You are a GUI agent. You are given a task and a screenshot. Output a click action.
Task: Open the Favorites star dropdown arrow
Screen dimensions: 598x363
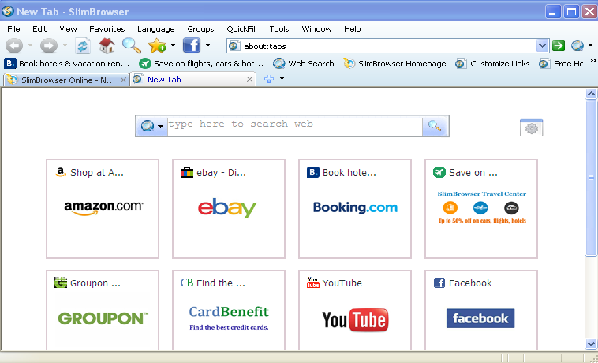point(173,45)
